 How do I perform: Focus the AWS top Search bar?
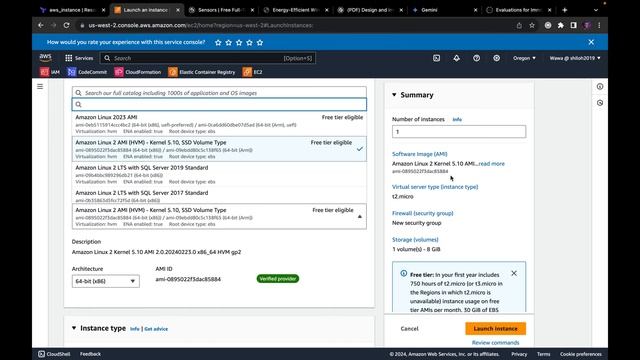pyautogui.click(x=207, y=58)
